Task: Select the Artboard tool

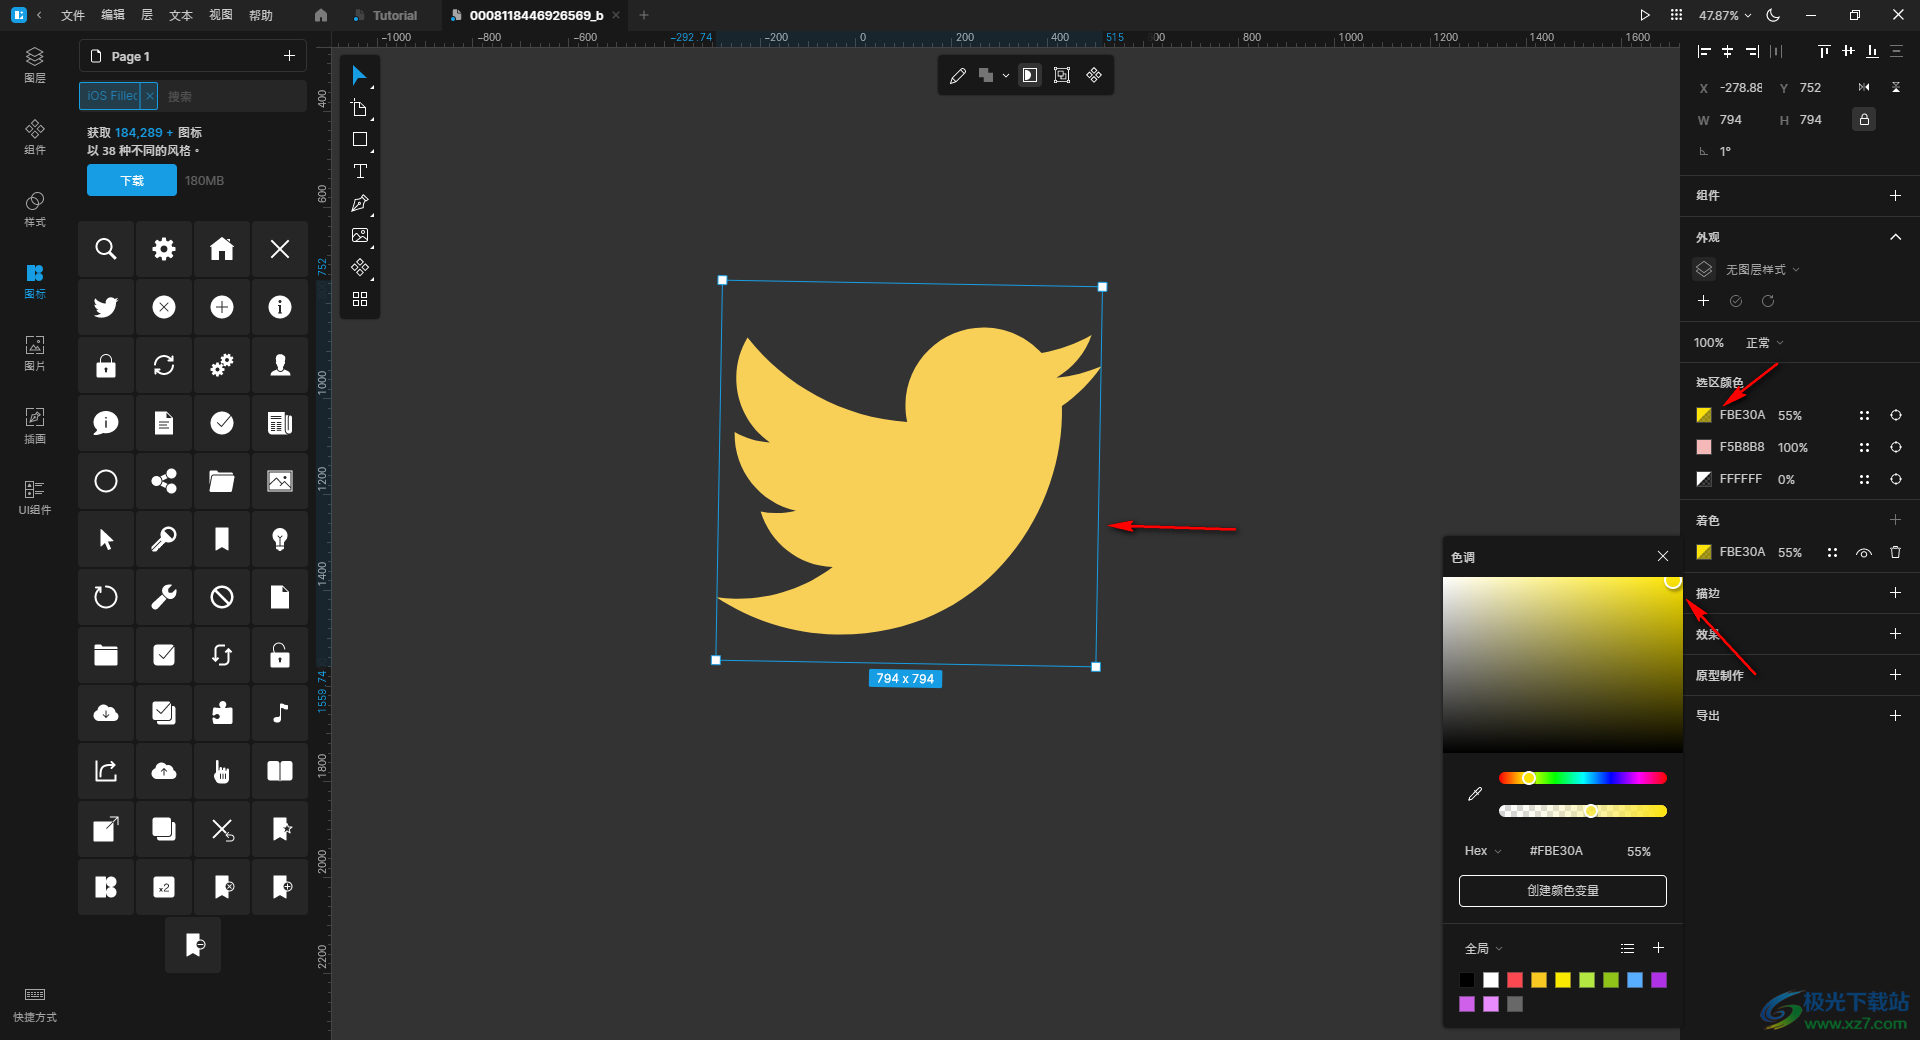Action: (359, 108)
